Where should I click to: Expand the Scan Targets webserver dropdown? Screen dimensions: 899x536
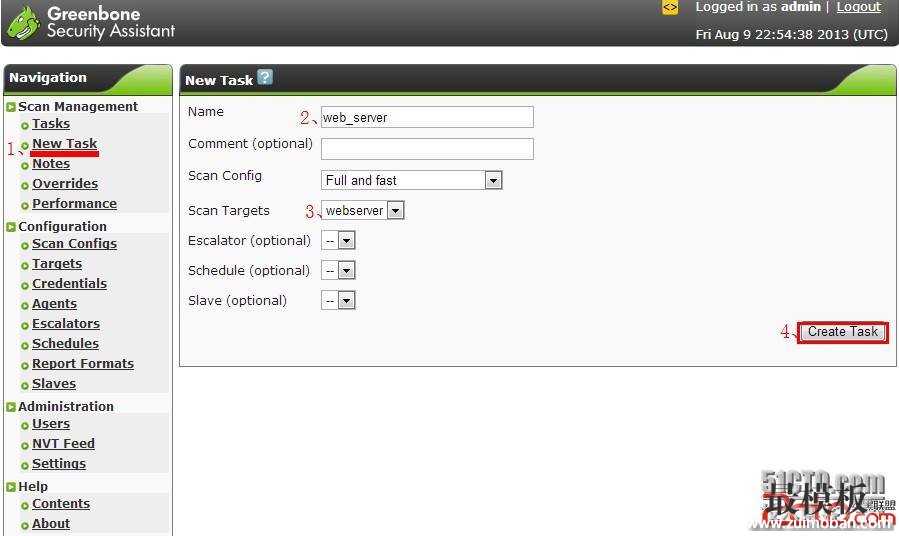click(x=395, y=210)
